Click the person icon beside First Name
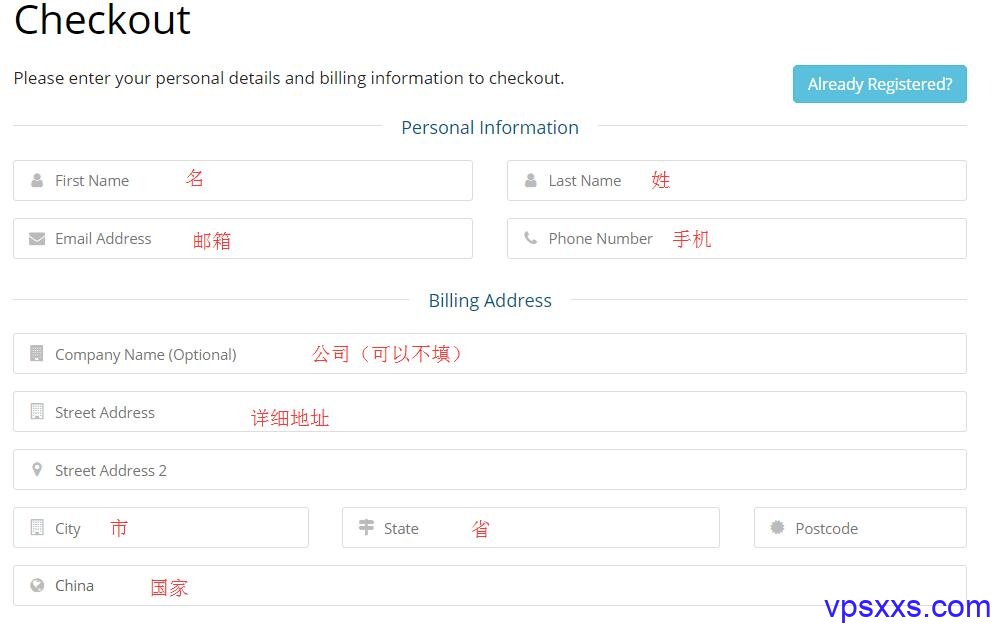The image size is (1000, 629). pyautogui.click(x=37, y=181)
